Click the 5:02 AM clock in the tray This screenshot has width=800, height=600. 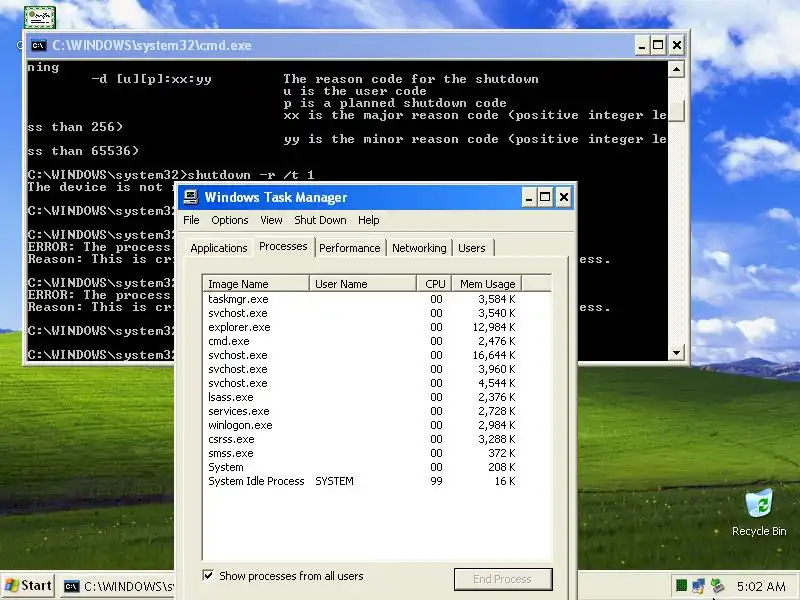coord(761,586)
